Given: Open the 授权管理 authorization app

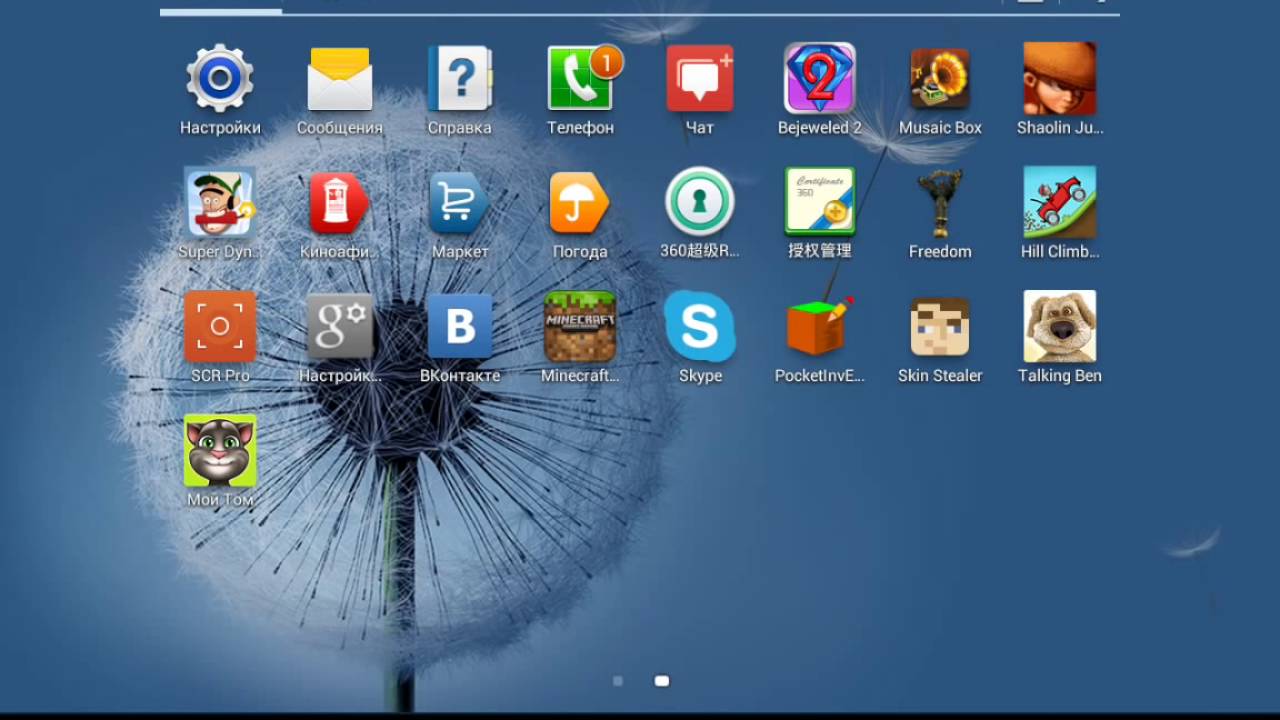Looking at the screenshot, I should (820, 202).
